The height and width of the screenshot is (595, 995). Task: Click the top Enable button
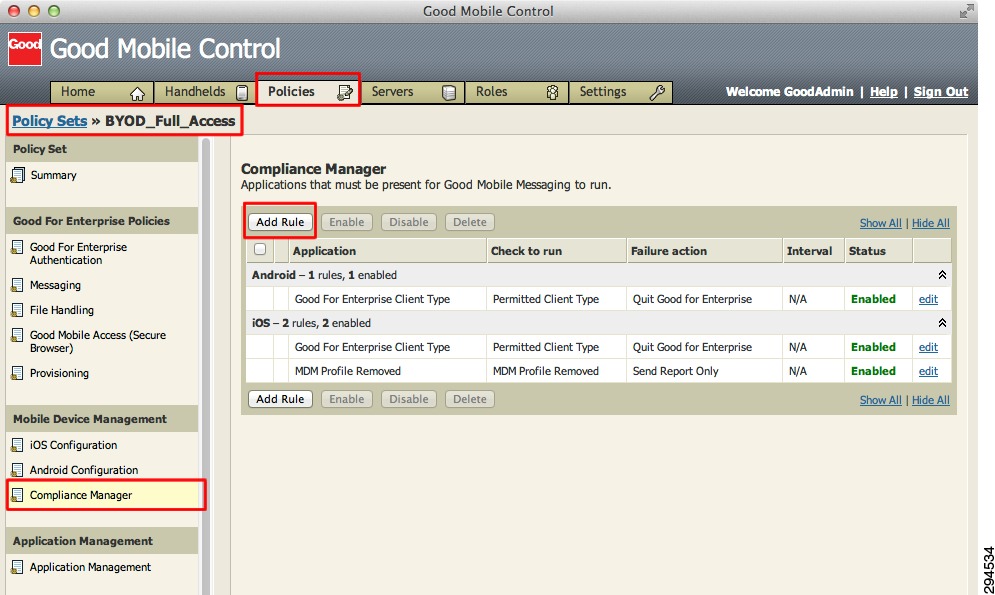coord(346,222)
